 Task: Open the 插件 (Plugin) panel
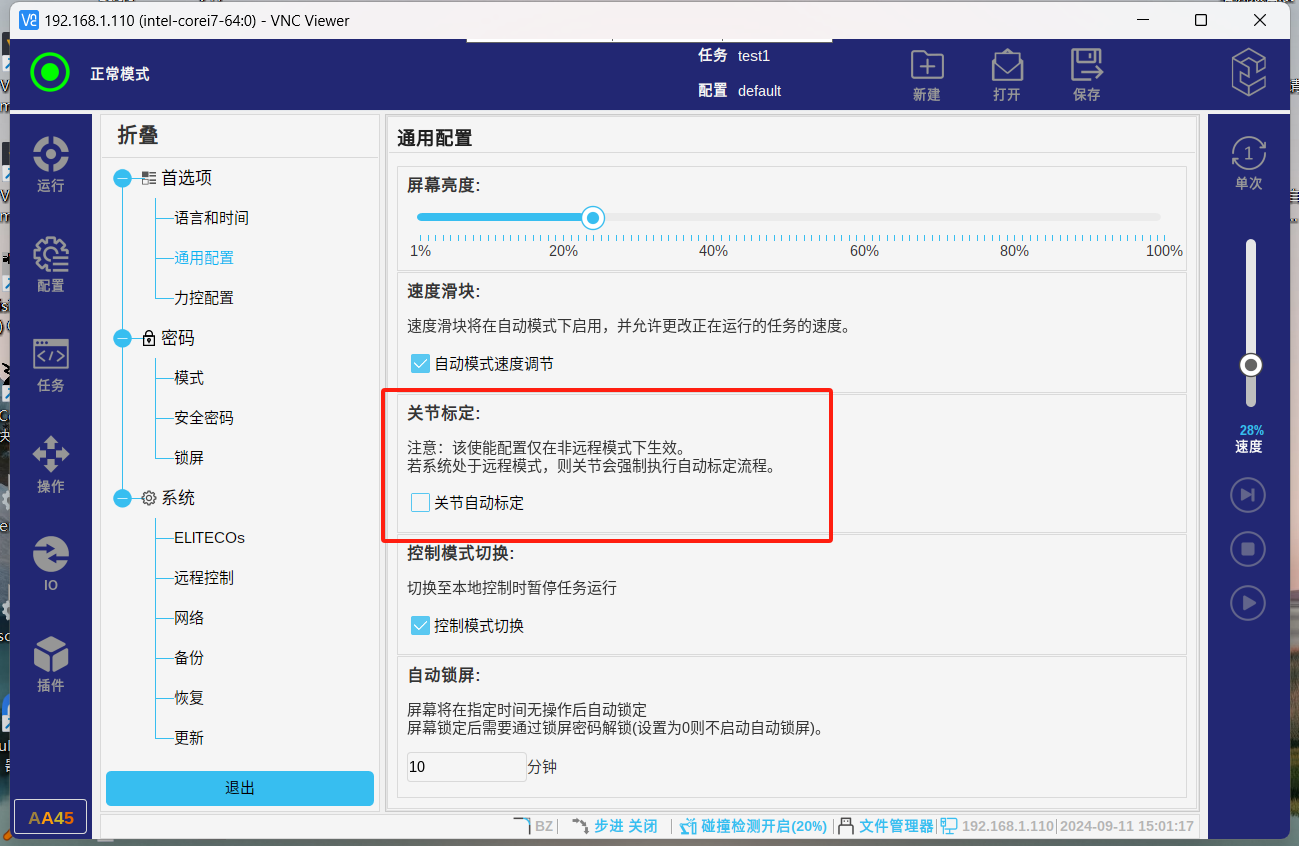tap(50, 665)
